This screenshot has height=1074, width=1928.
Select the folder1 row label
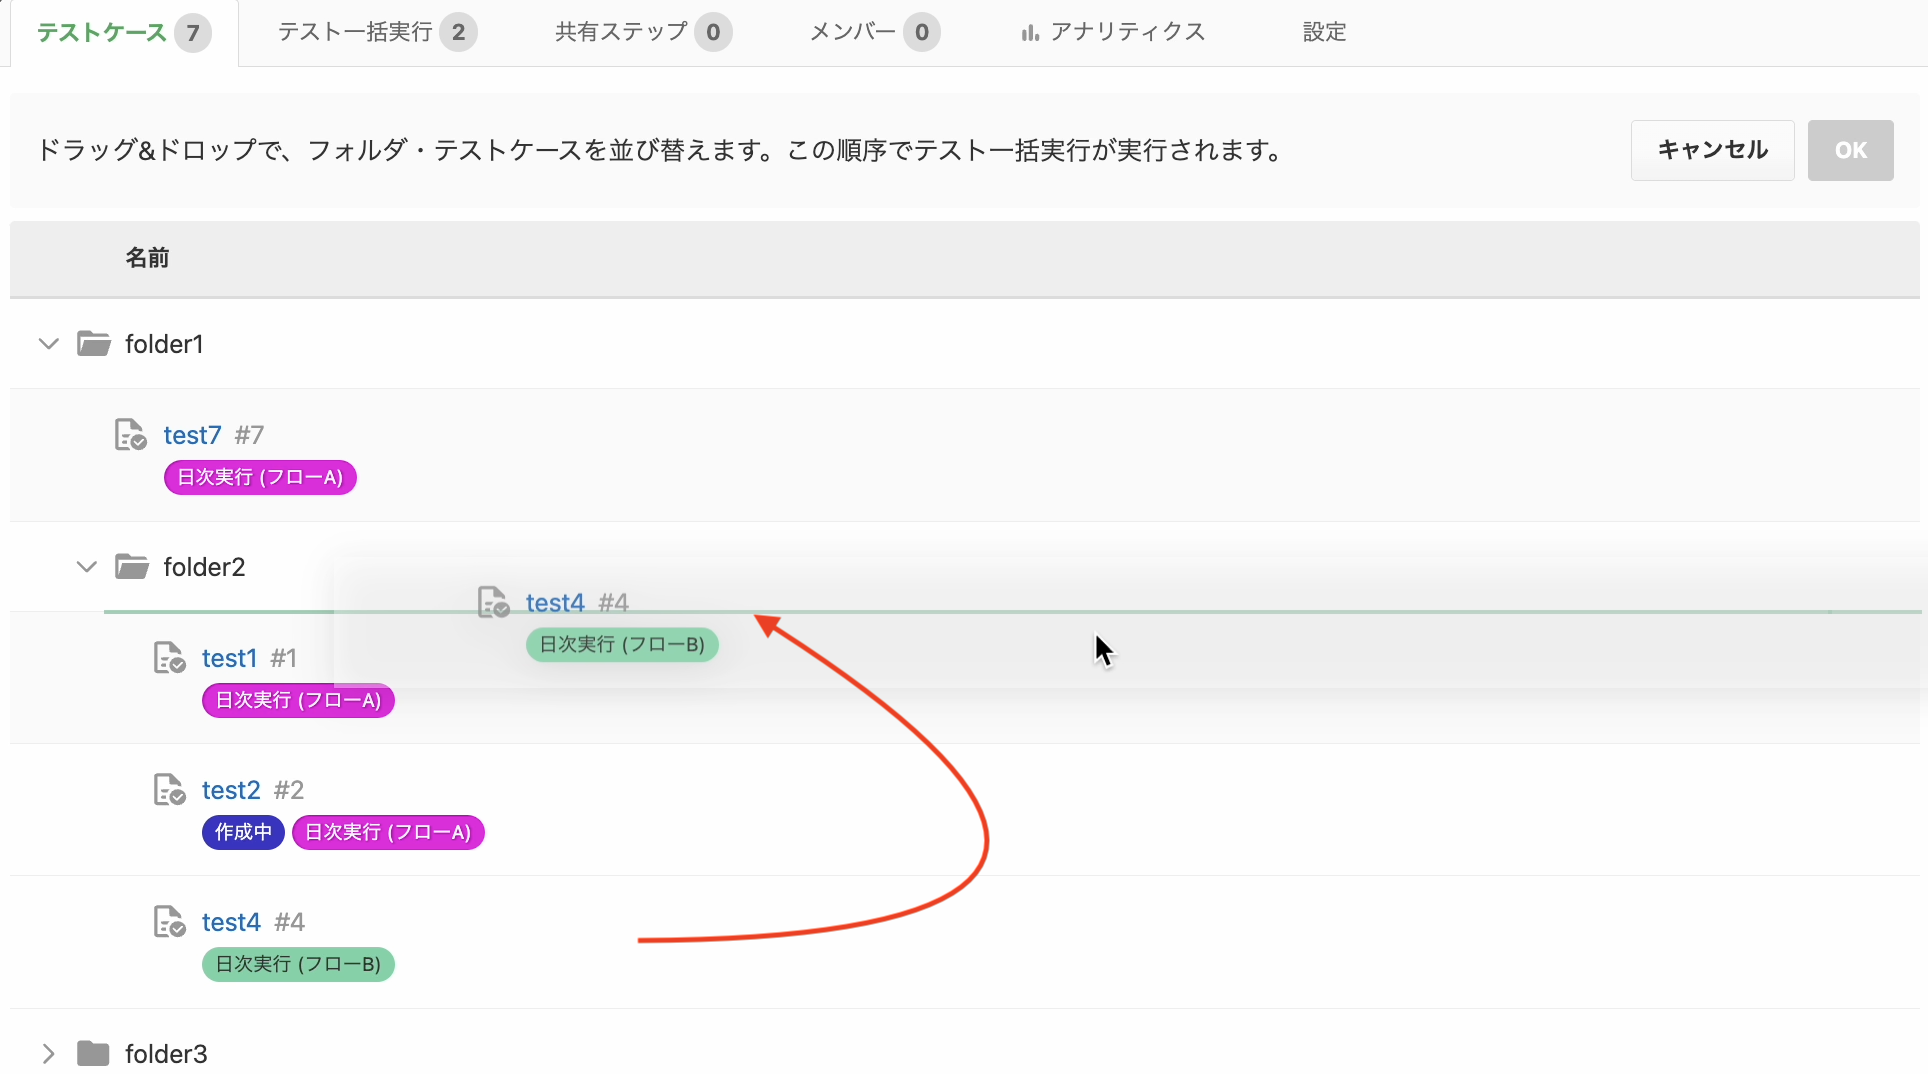(x=164, y=344)
